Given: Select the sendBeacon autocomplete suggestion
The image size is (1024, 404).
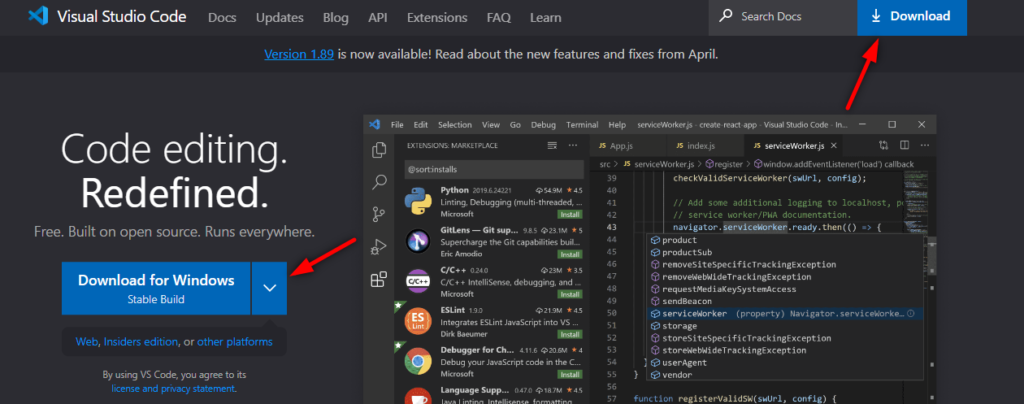Looking at the screenshot, I should (786, 301).
